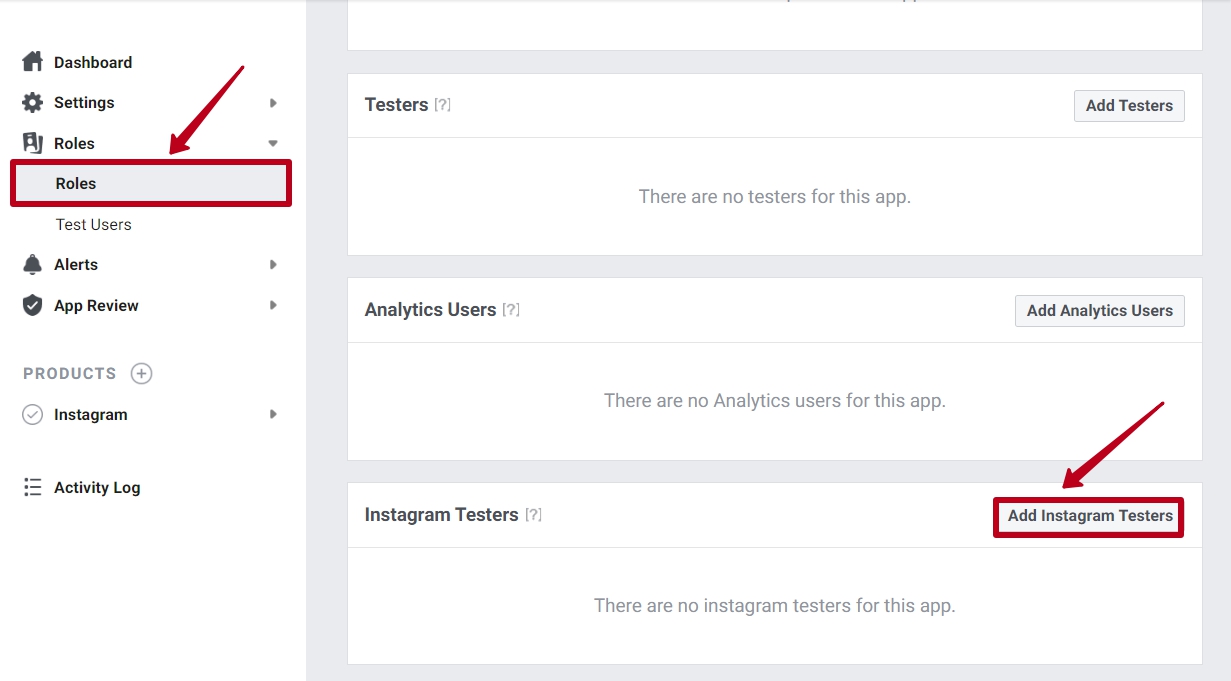Click the Settings gear icon

(x=31, y=101)
